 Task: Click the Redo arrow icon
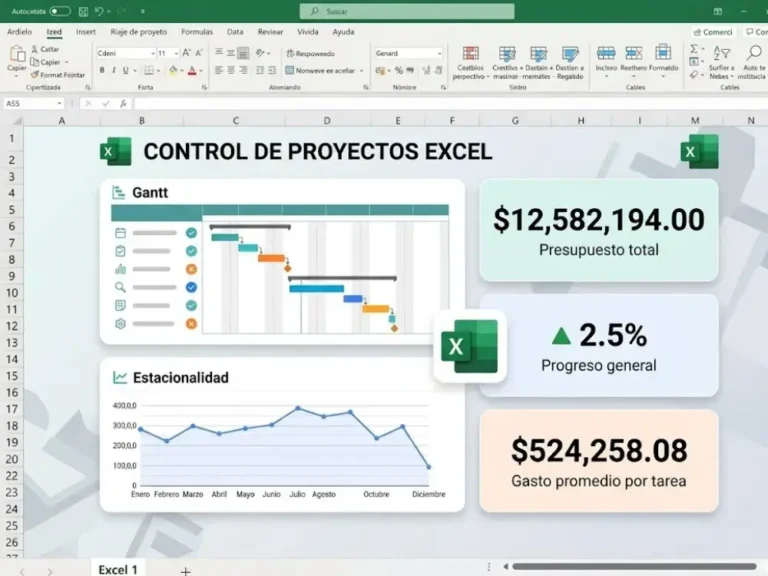pos(121,11)
